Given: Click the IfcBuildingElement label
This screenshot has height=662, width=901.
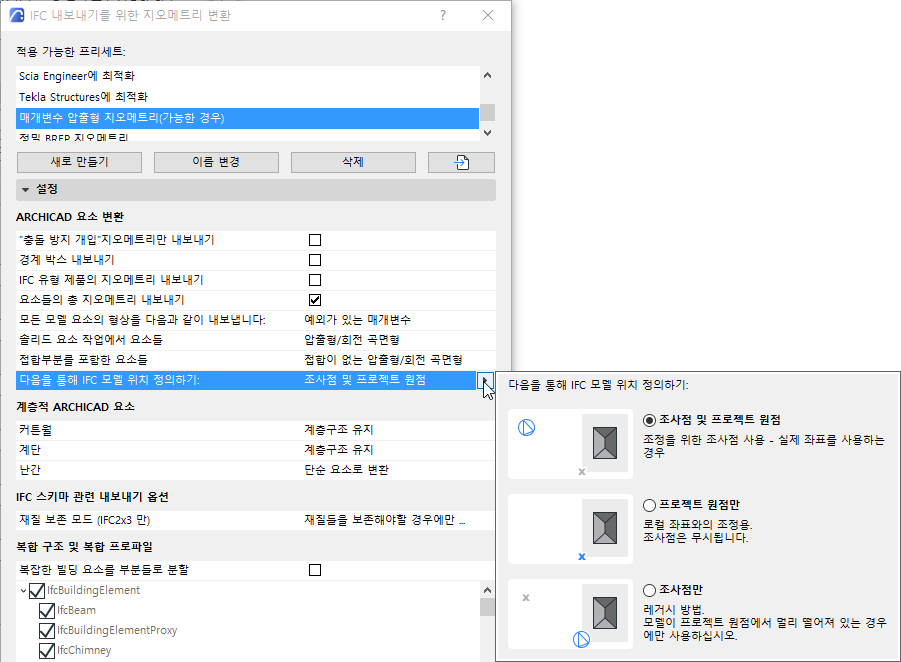Looking at the screenshot, I should [93, 591].
